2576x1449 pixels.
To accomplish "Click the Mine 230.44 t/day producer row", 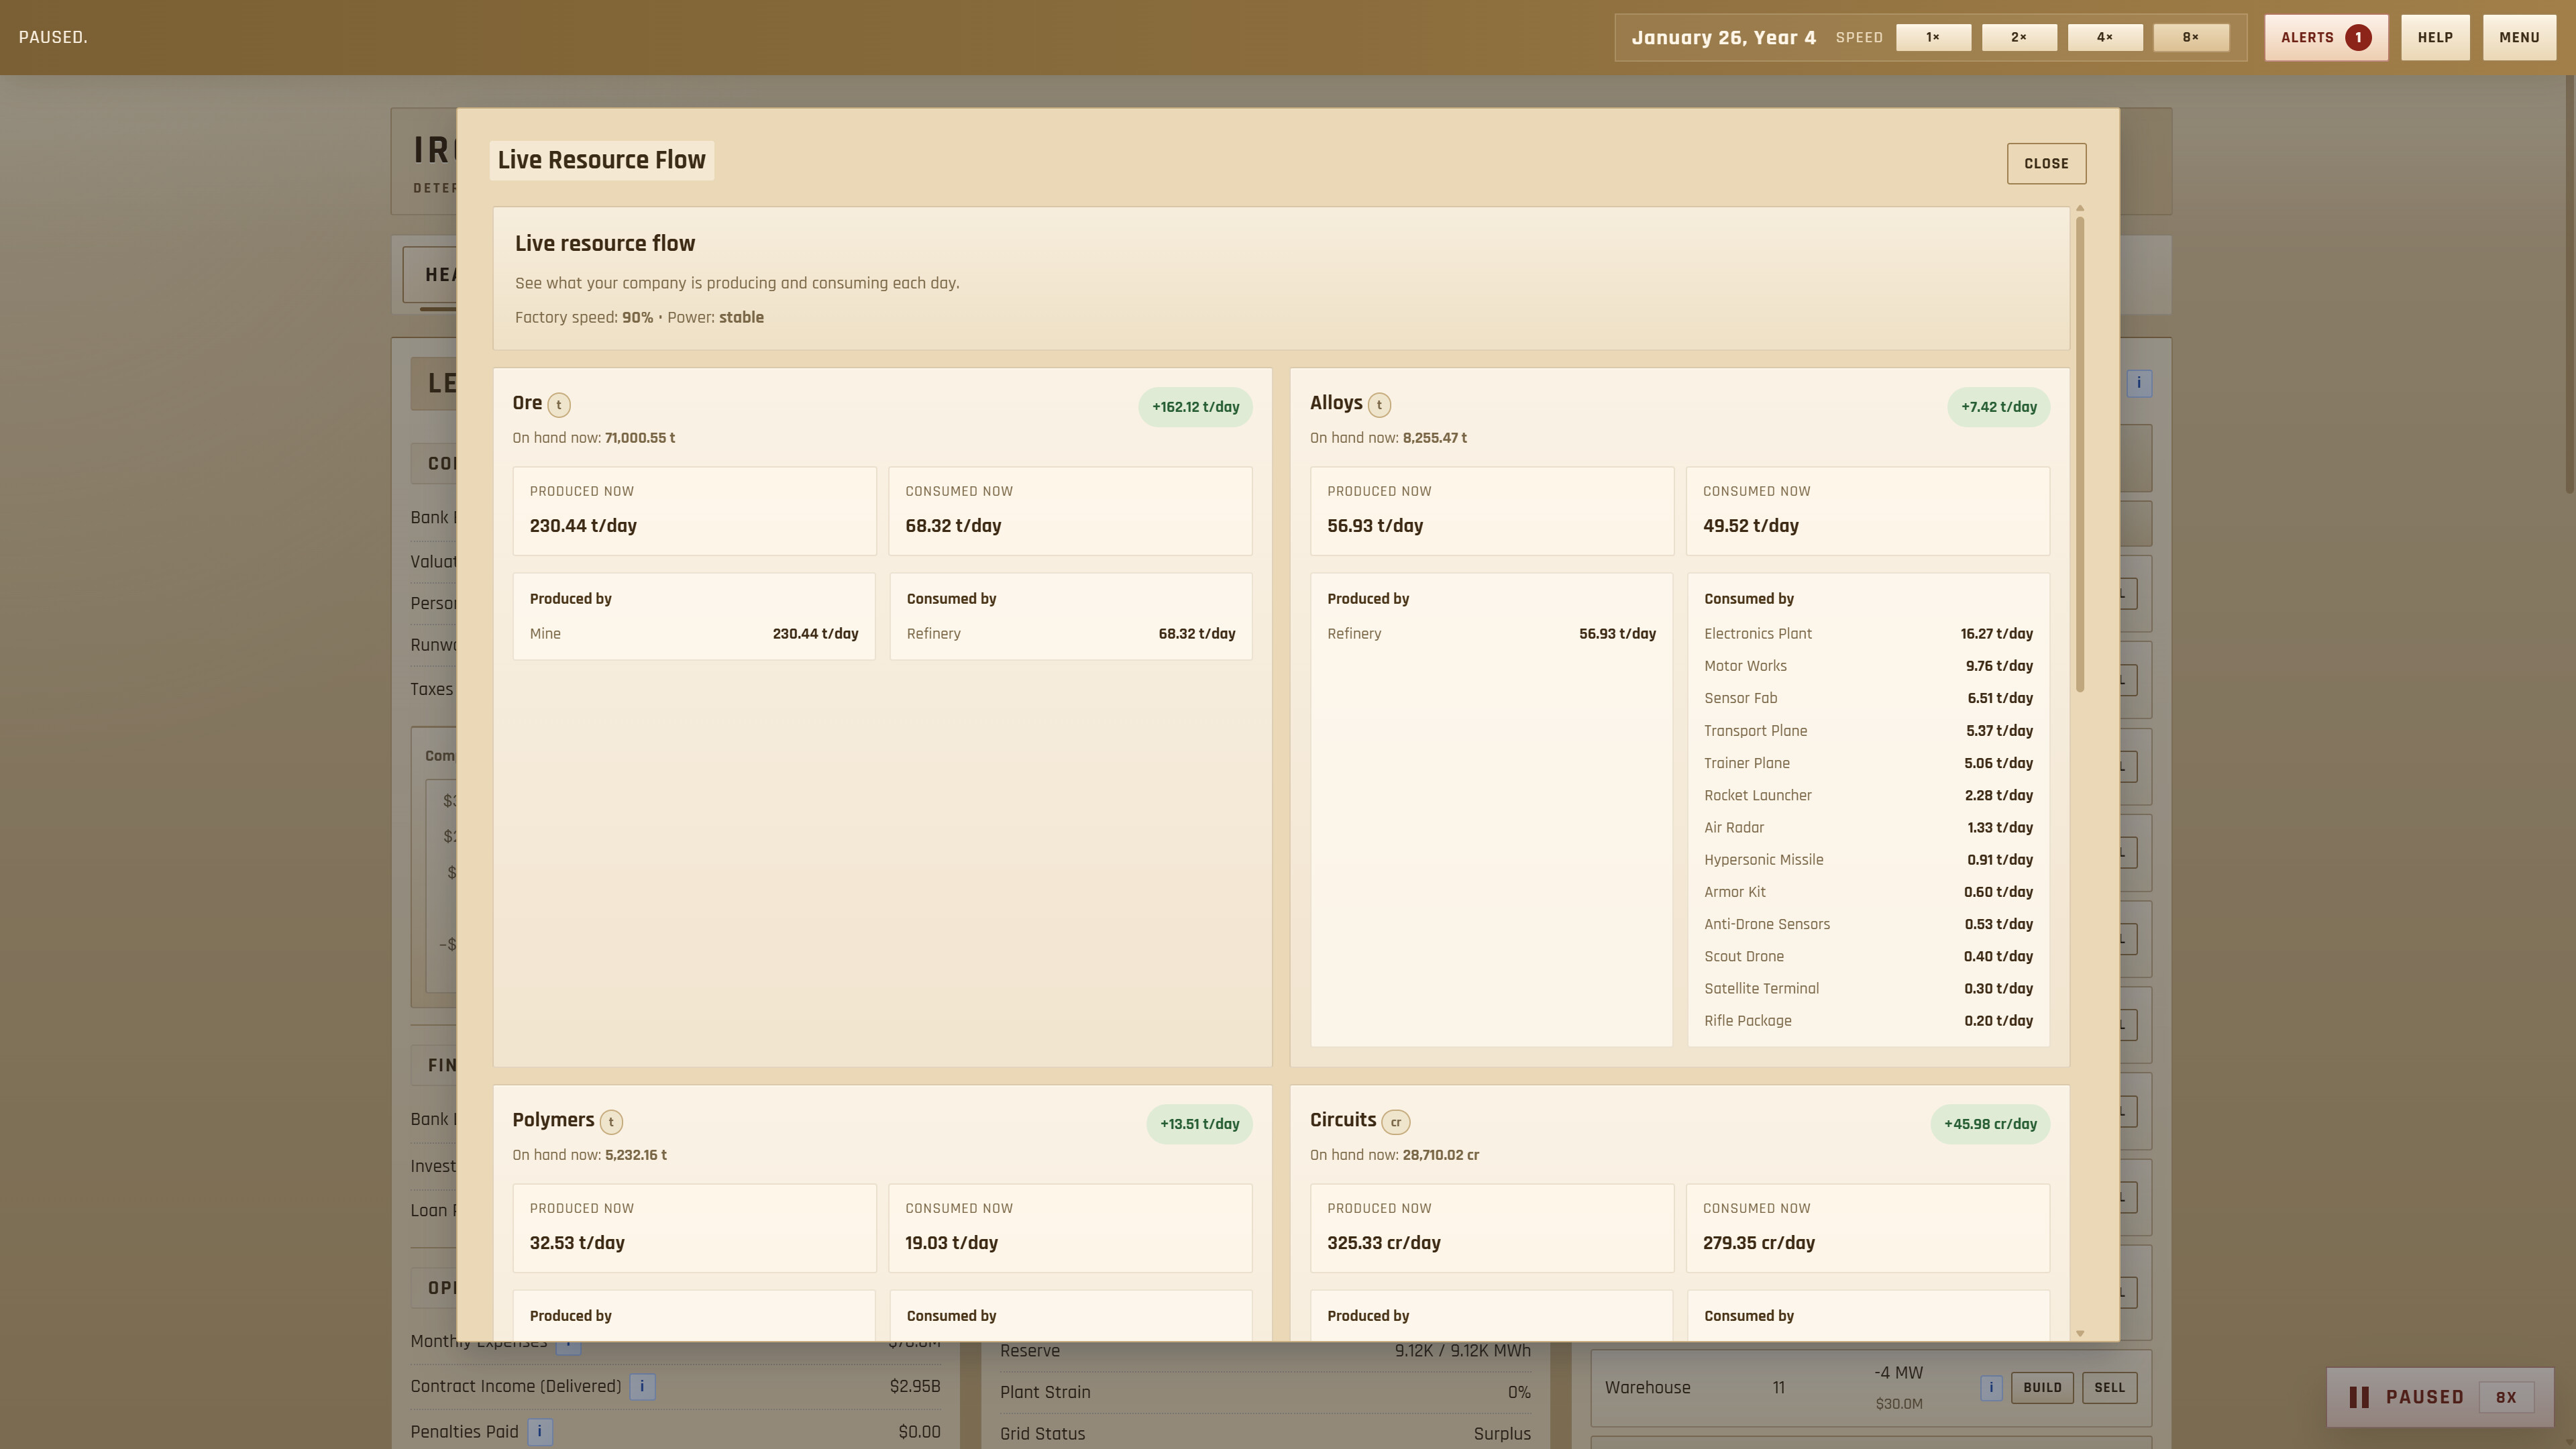I will (694, 634).
